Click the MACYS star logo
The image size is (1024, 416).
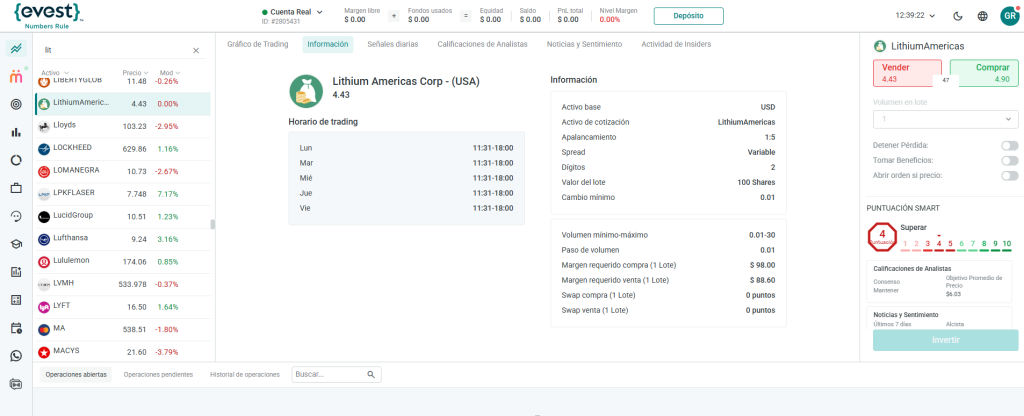[44, 353]
